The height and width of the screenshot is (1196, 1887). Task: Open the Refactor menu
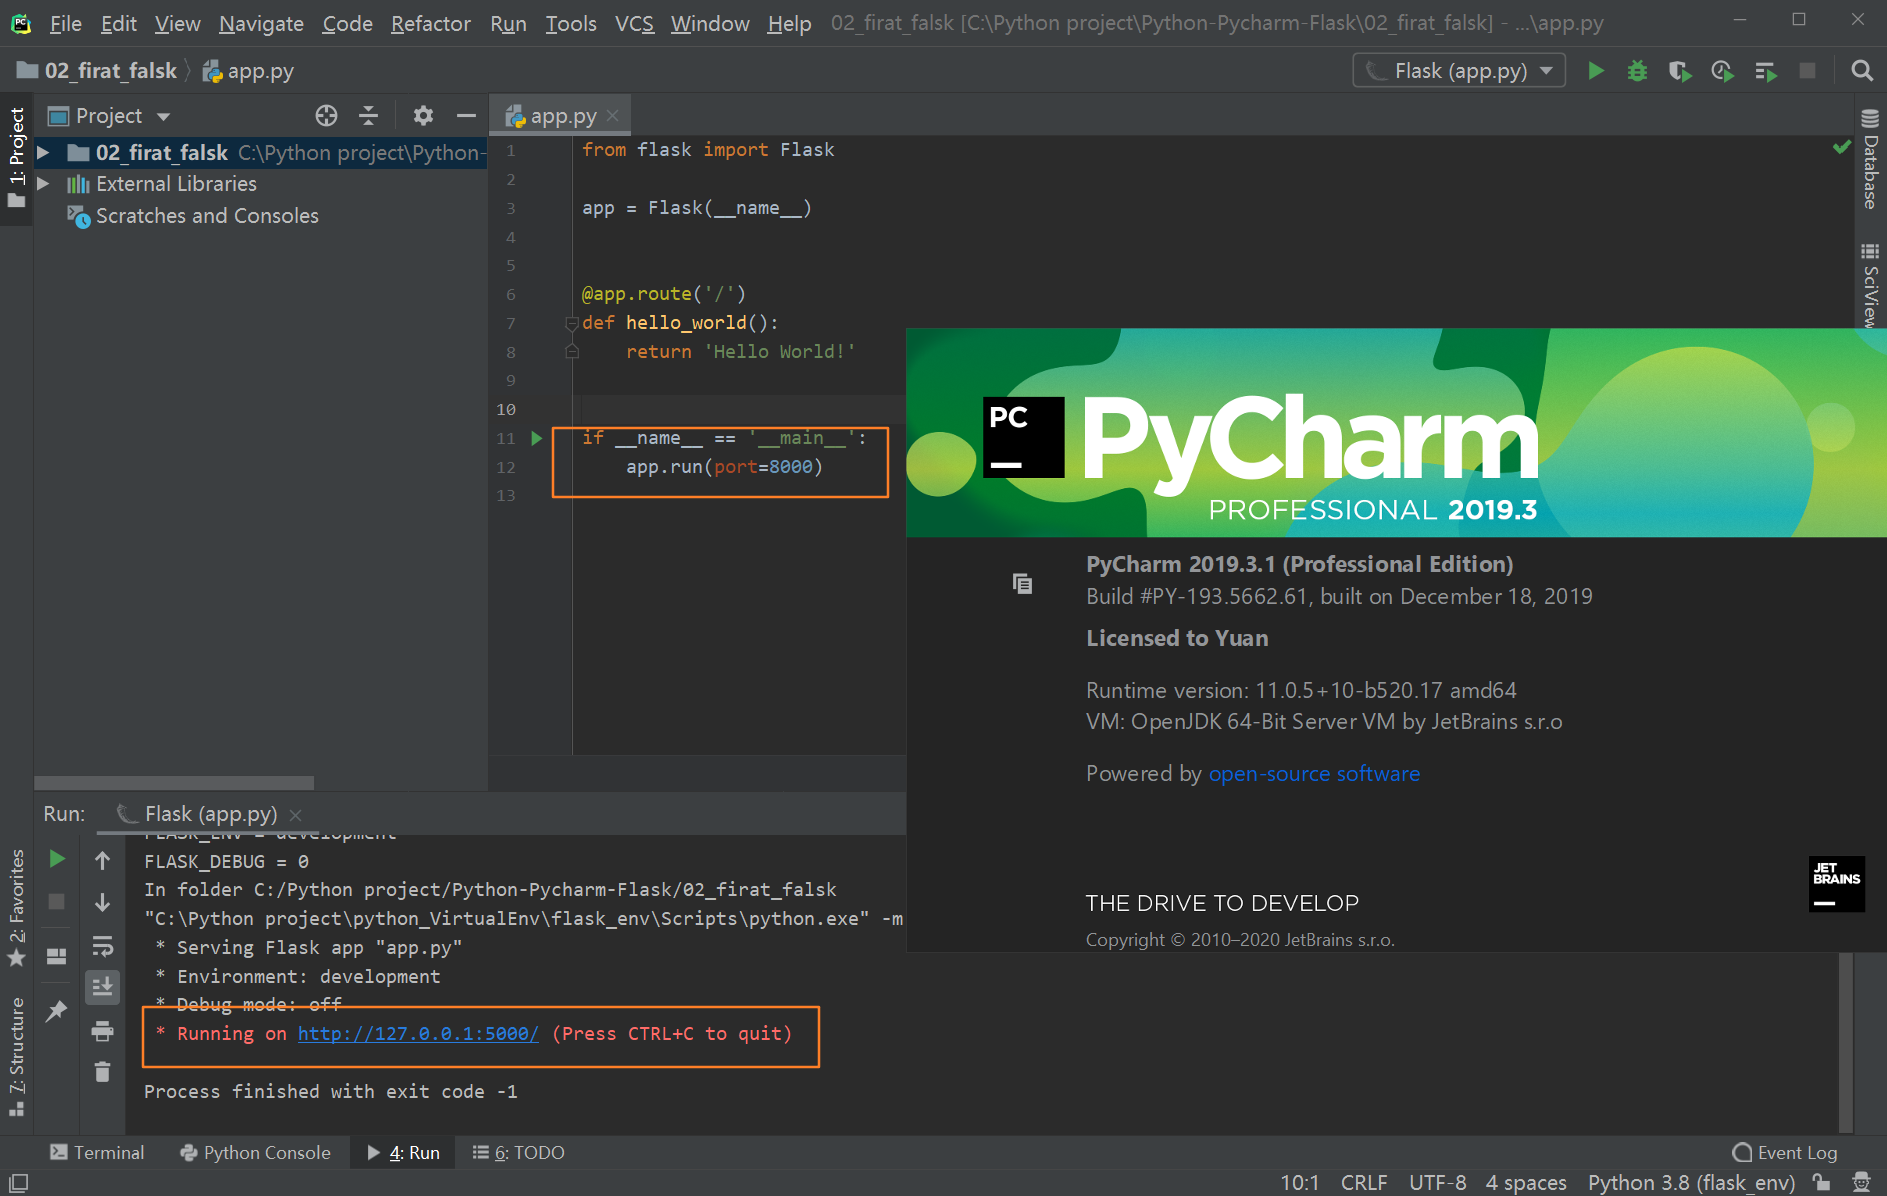(x=430, y=23)
